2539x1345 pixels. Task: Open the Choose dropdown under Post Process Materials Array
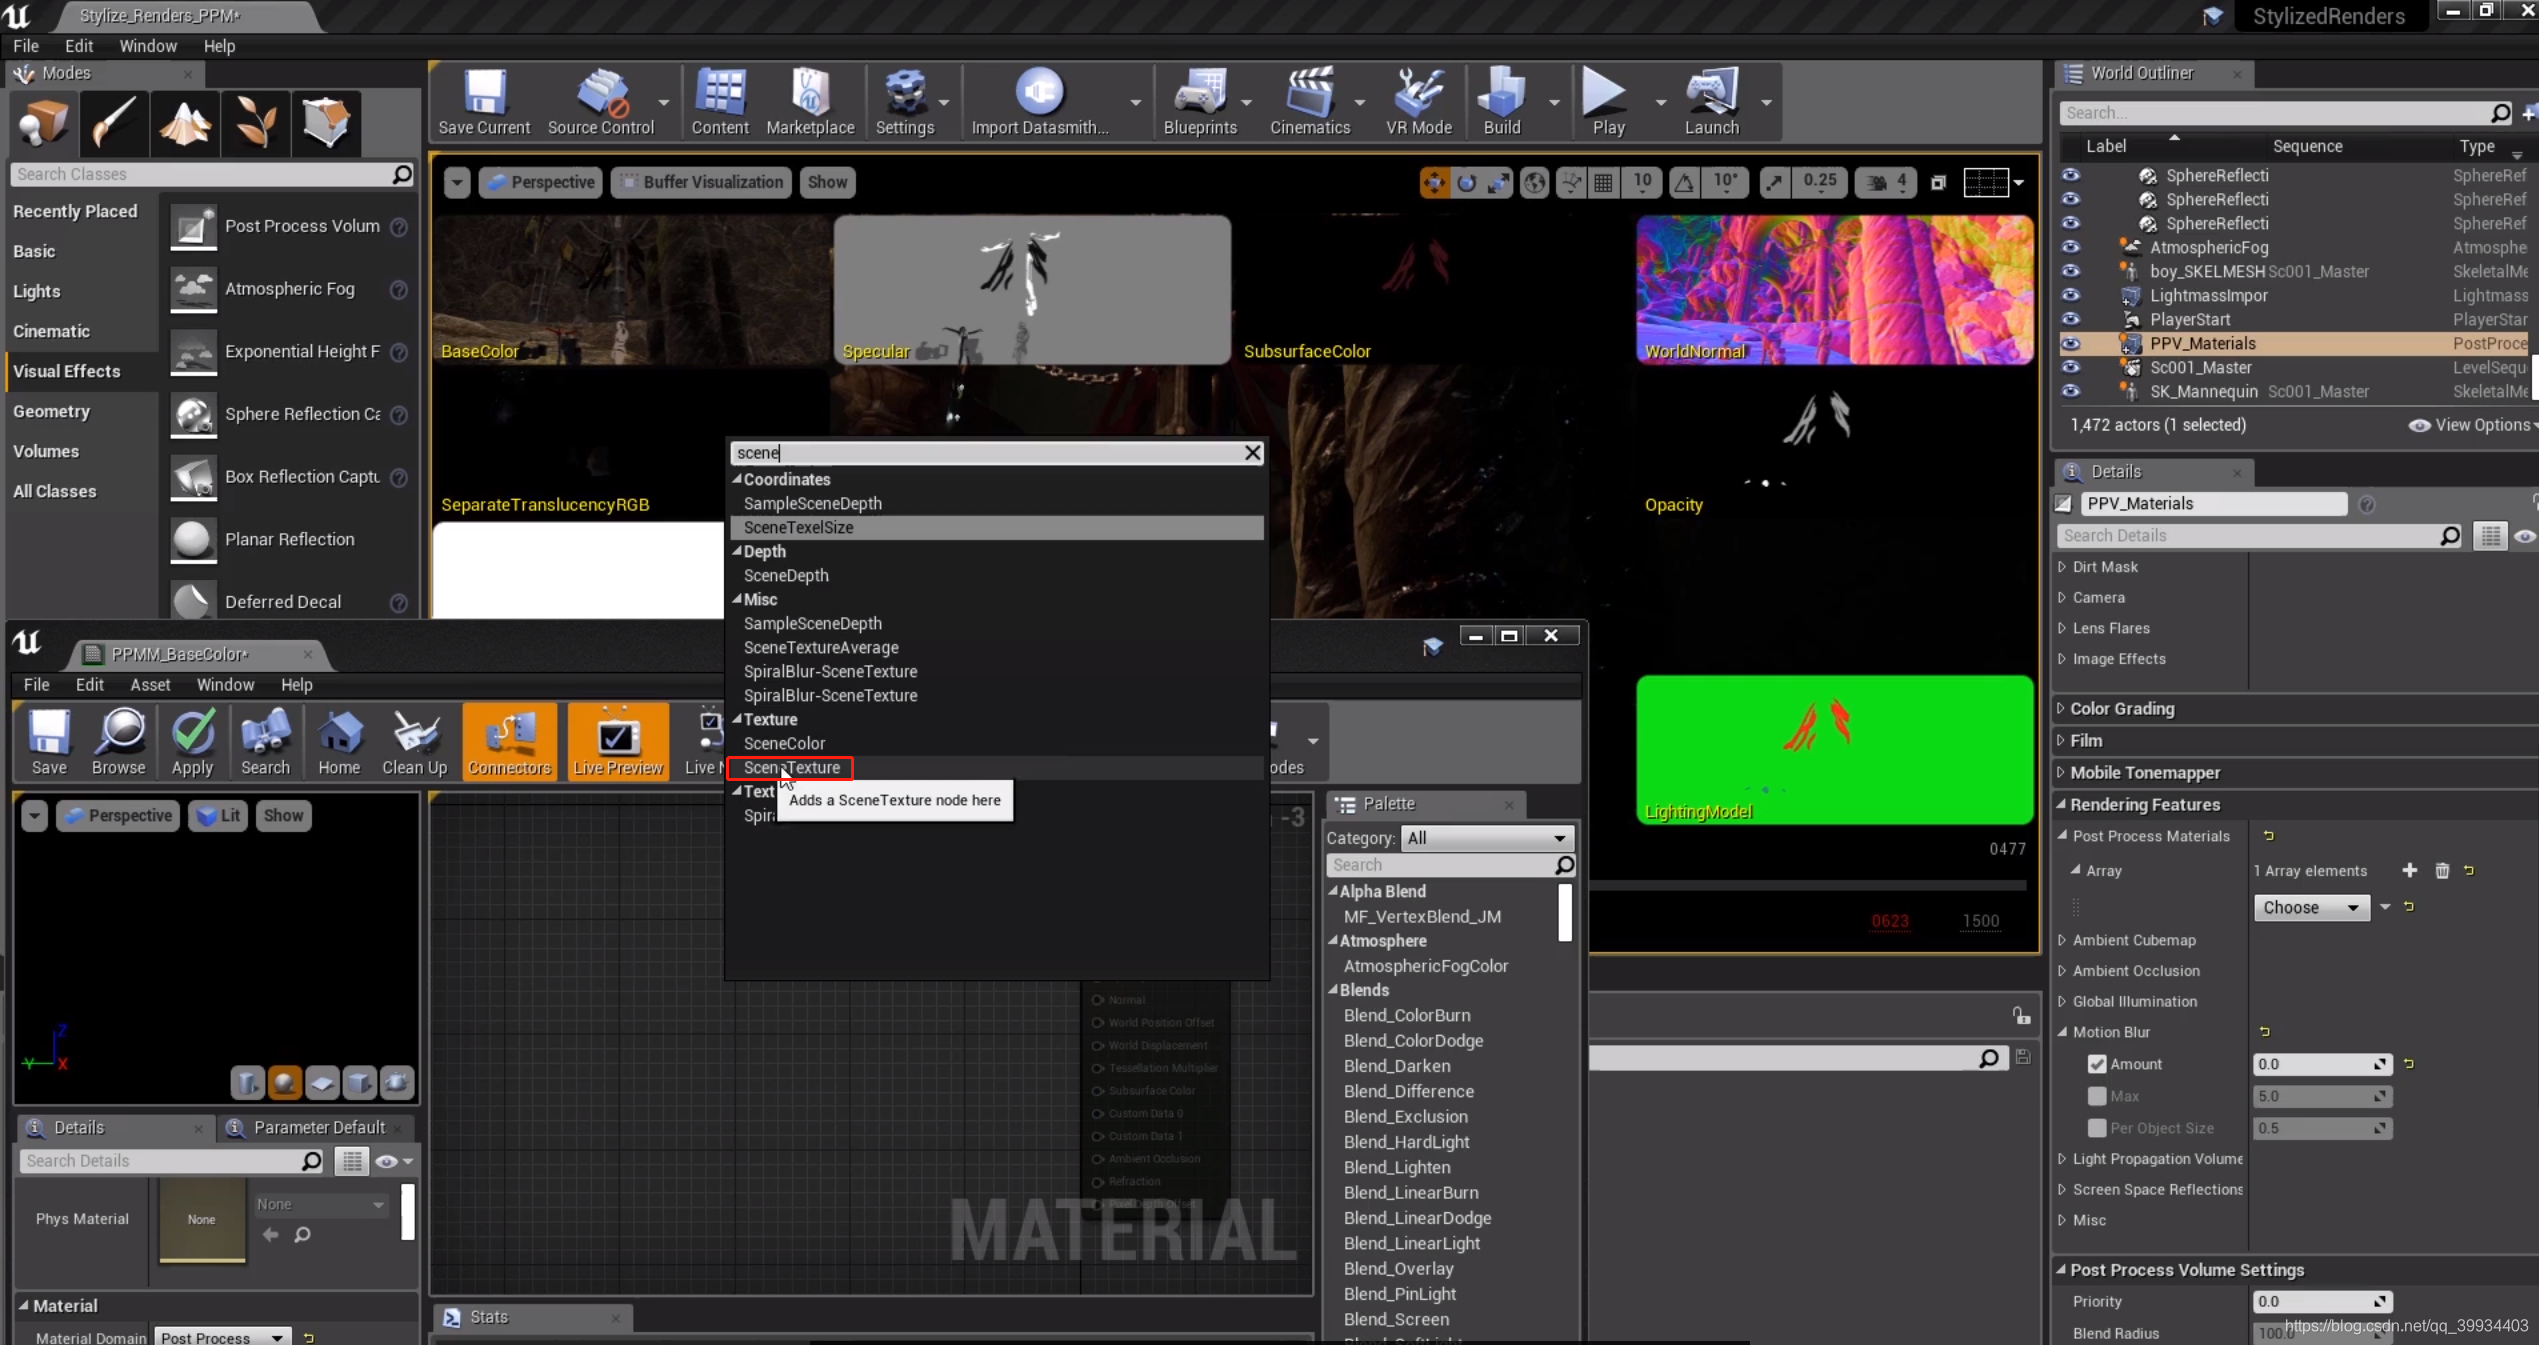2310,907
